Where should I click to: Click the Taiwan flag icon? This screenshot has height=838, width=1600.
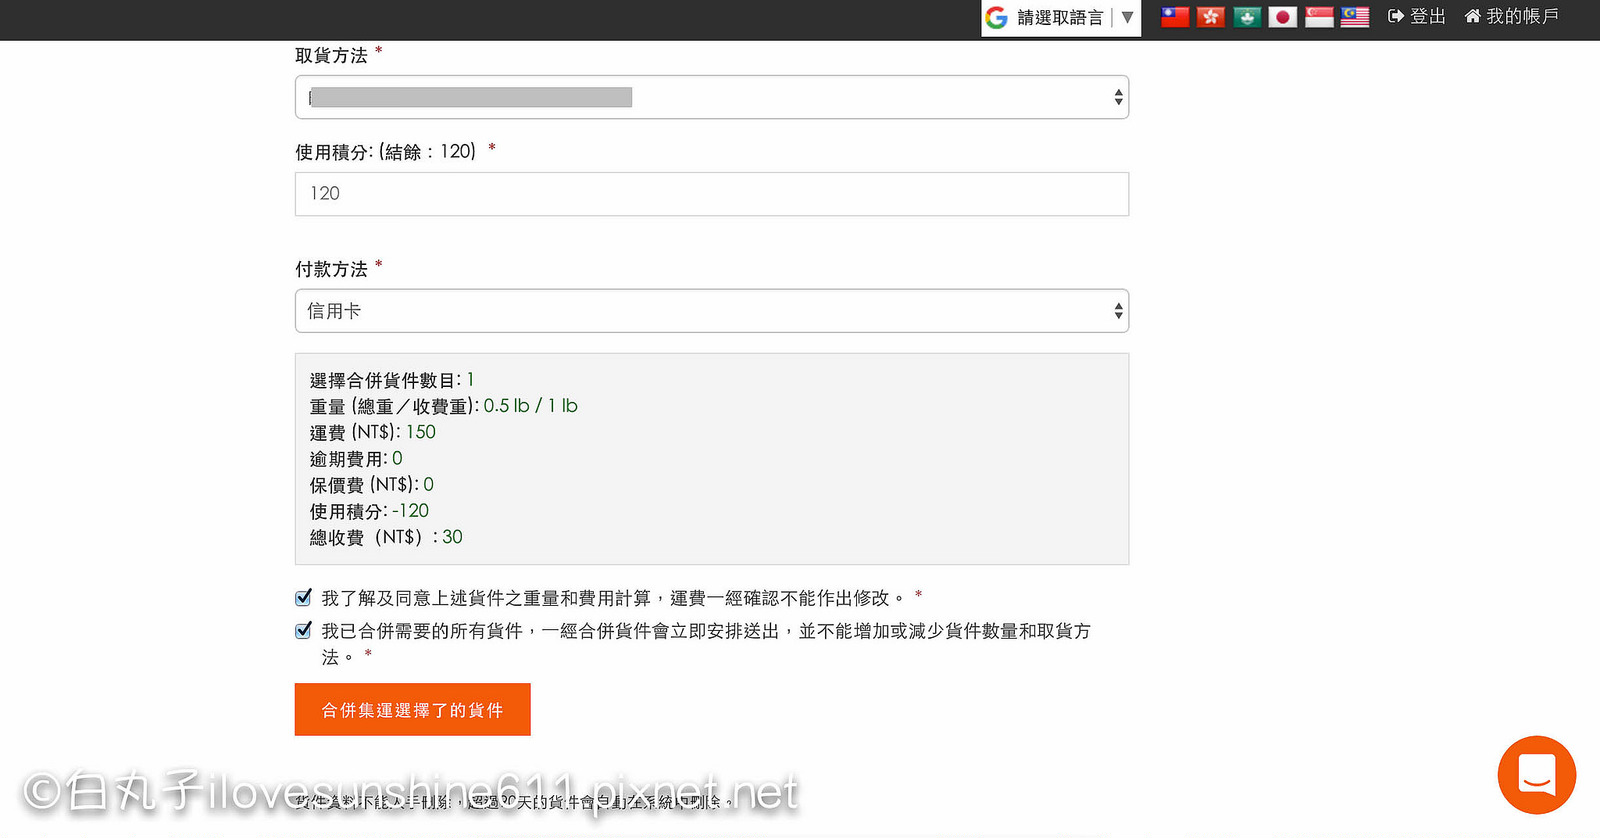coord(1174,17)
